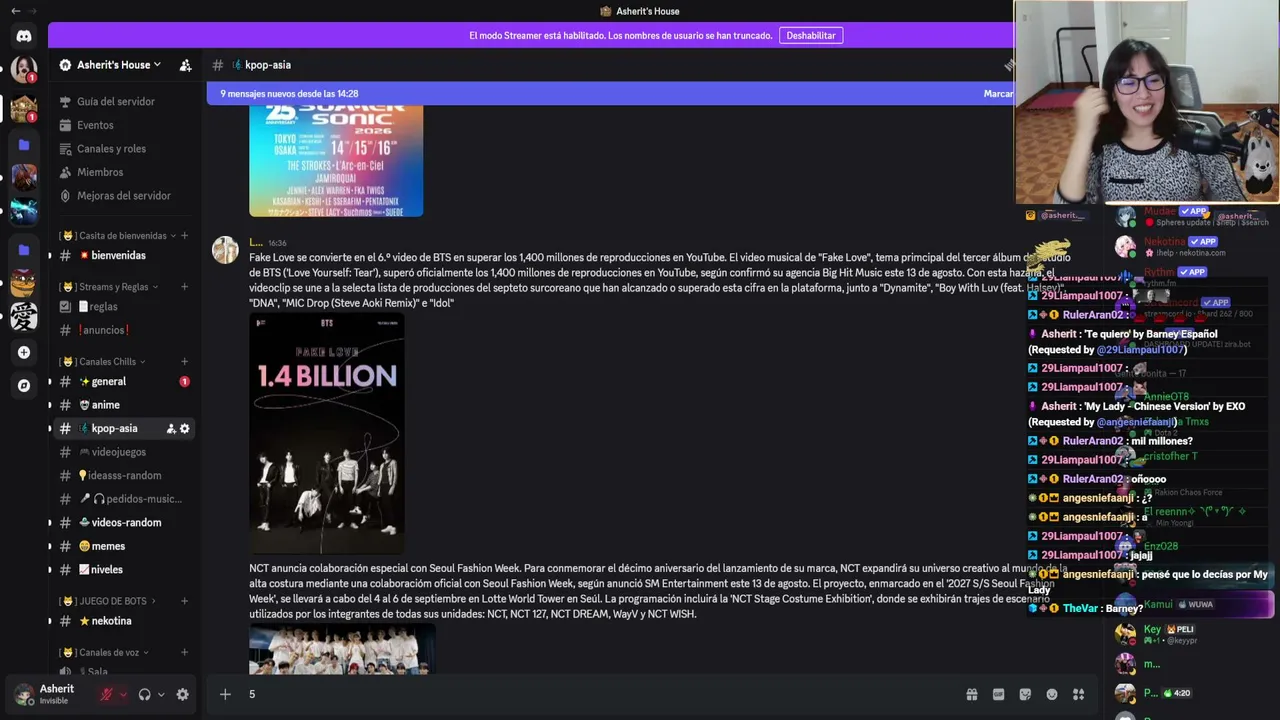The width and height of the screenshot is (1280, 720).
Task: Go to anuncios channel
Action: pyautogui.click(x=125, y=330)
